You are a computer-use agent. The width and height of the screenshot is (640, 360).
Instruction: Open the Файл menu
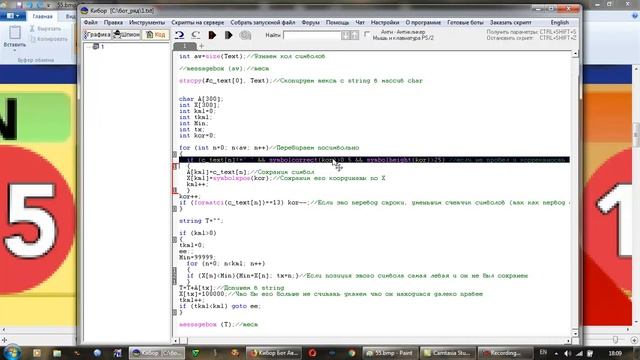click(91, 22)
